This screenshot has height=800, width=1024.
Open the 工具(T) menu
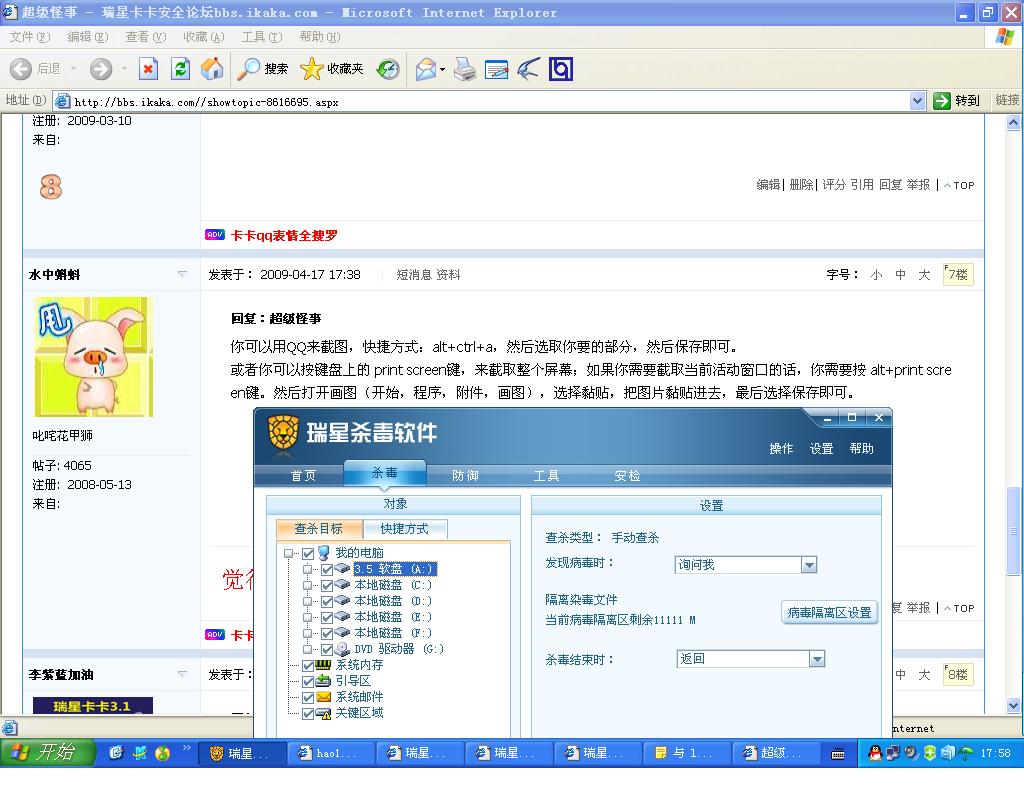click(262, 37)
